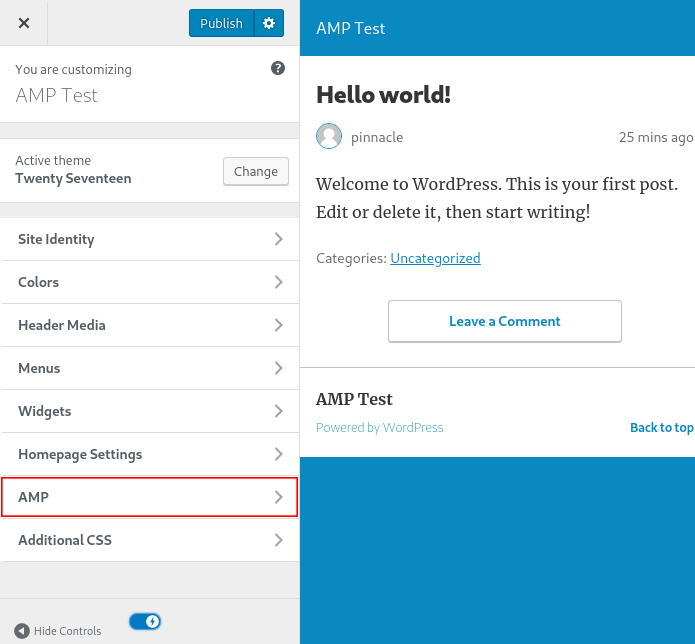Click the Hide Controls arrow icon

[22, 631]
